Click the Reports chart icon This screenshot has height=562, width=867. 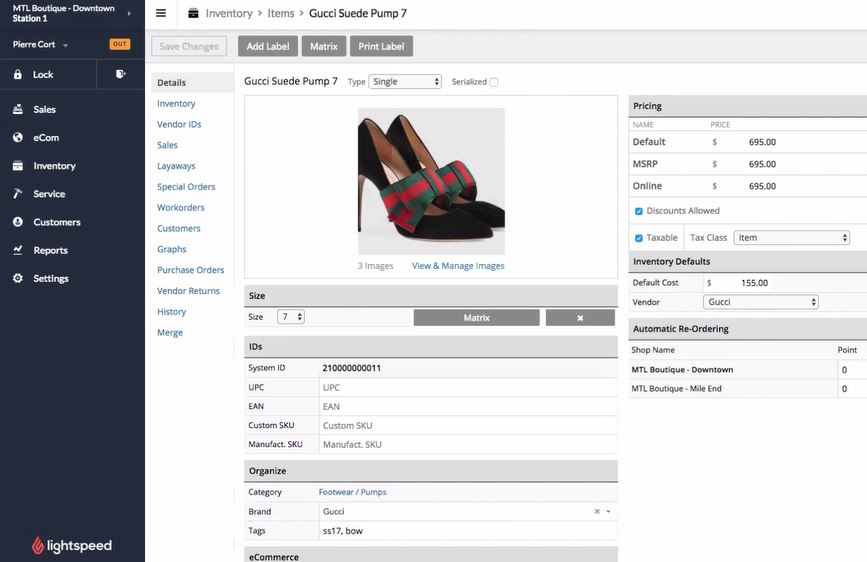pos(18,250)
